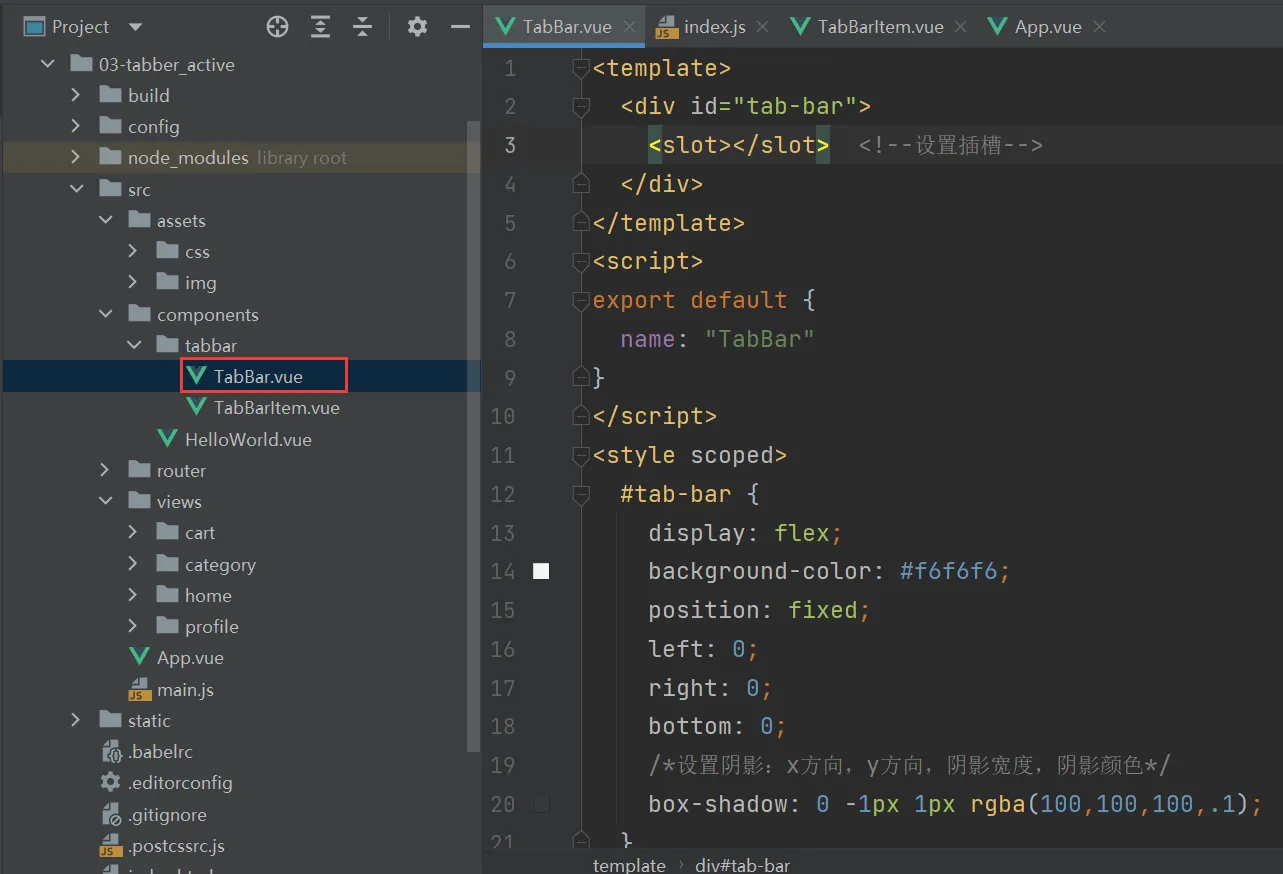Click the 'library root' label next to node_modules
Viewport: 1283px width, 874px height.
[x=302, y=157]
